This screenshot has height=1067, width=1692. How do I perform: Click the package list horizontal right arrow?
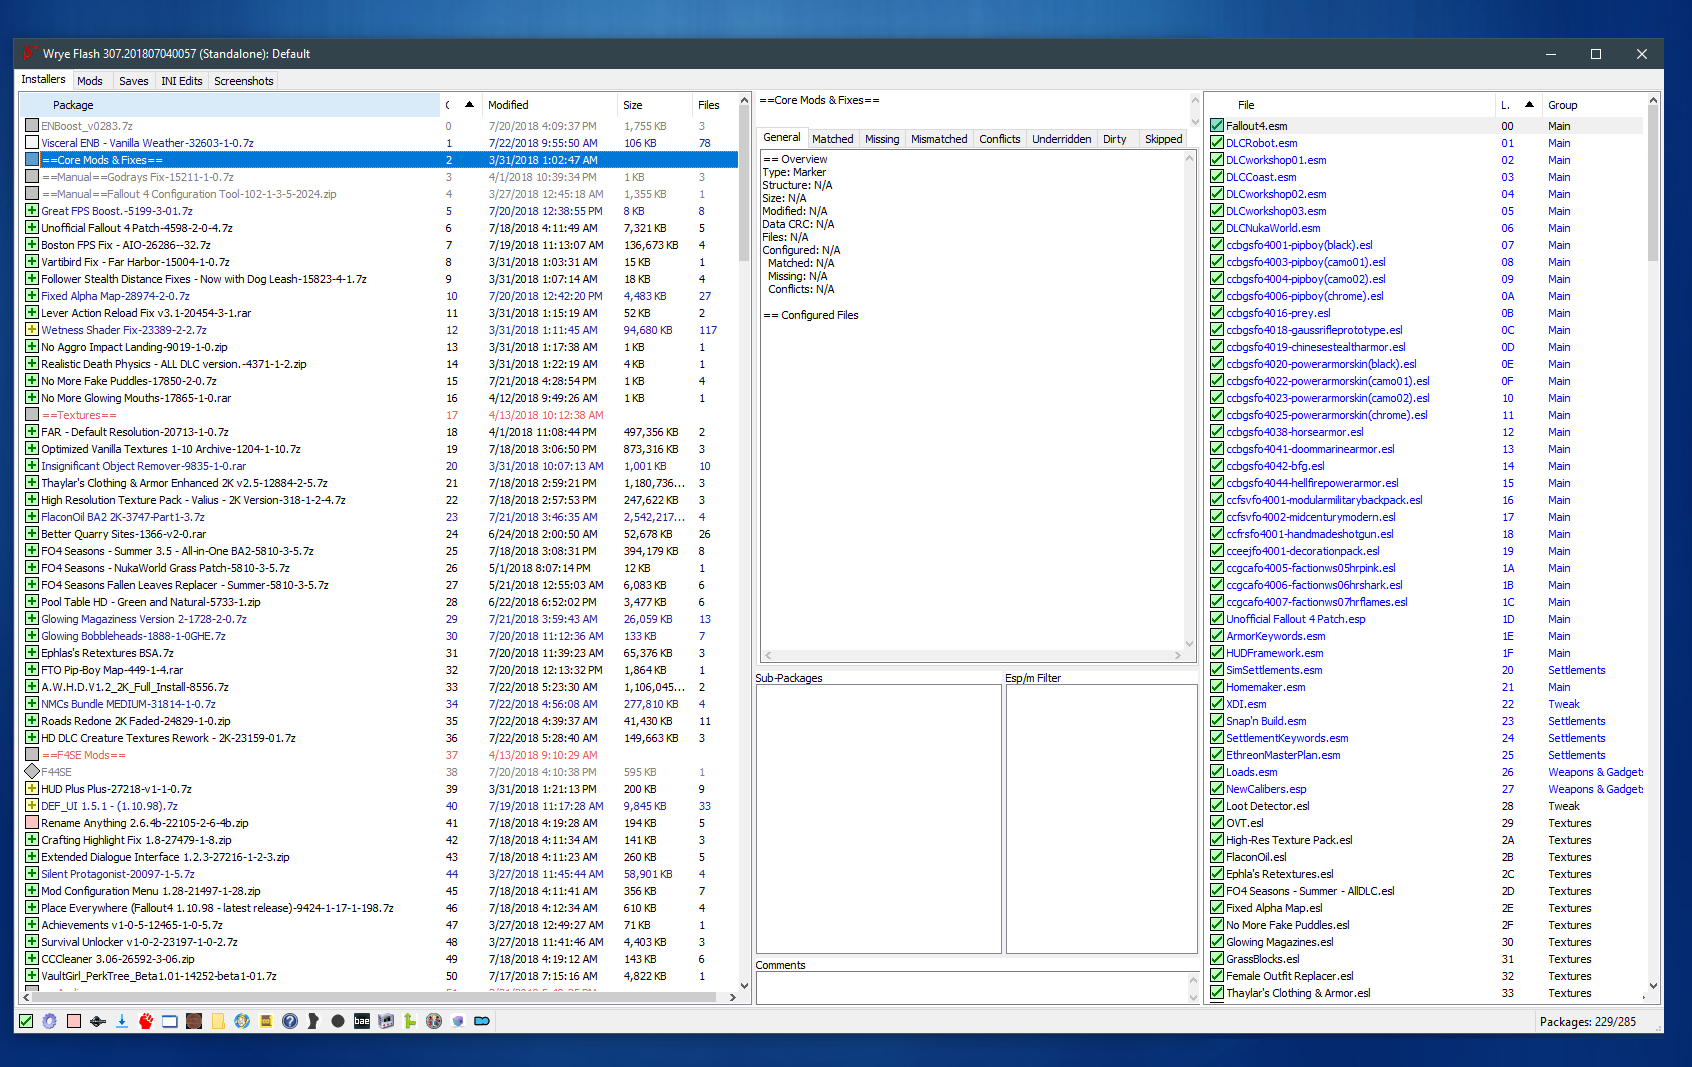pos(732,997)
